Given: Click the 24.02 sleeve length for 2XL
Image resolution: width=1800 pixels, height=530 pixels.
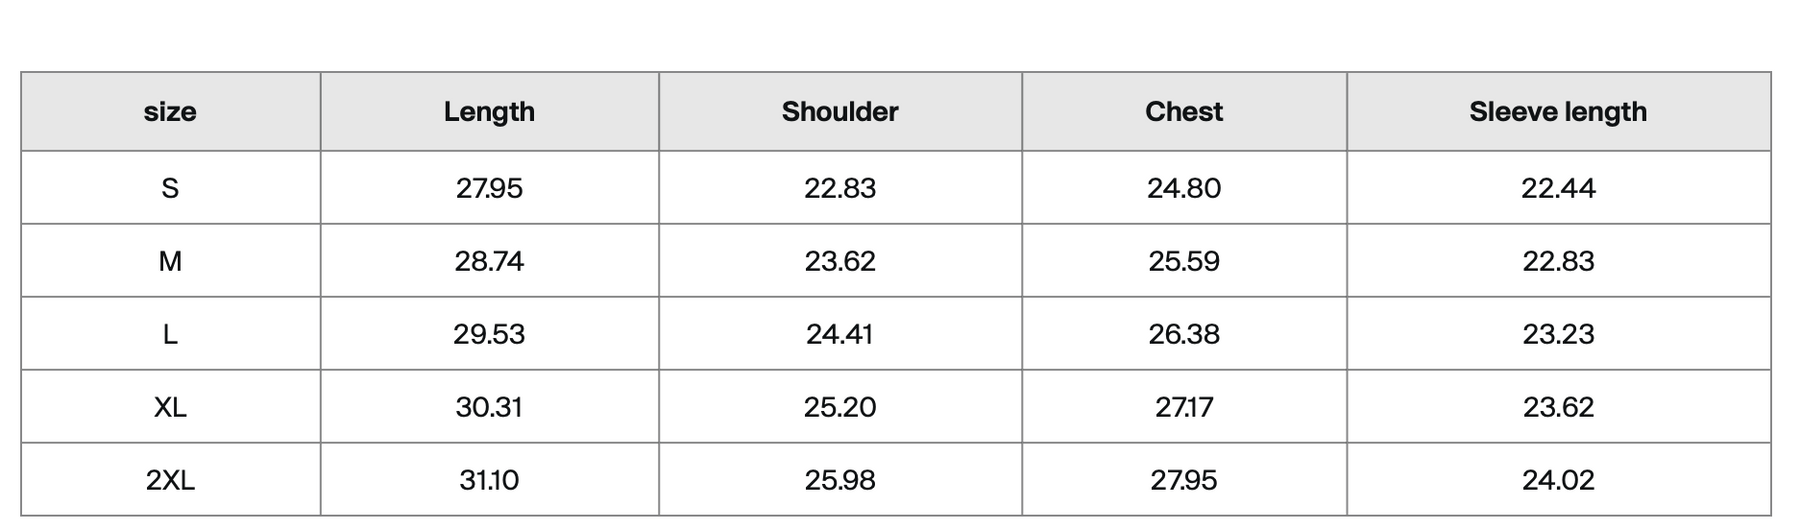Looking at the screenshot, I should [x=1558, y=480].
